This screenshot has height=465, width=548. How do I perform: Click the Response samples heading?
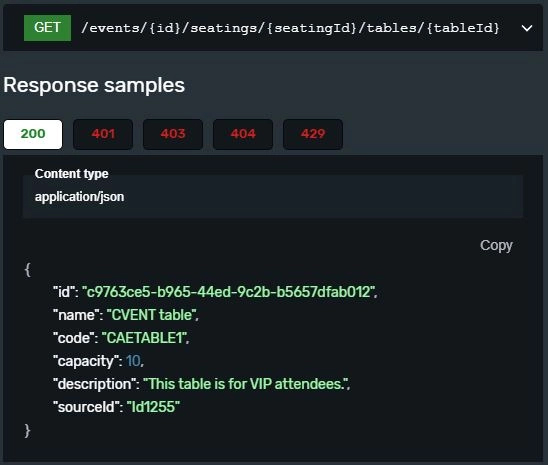tap(94, 85)
